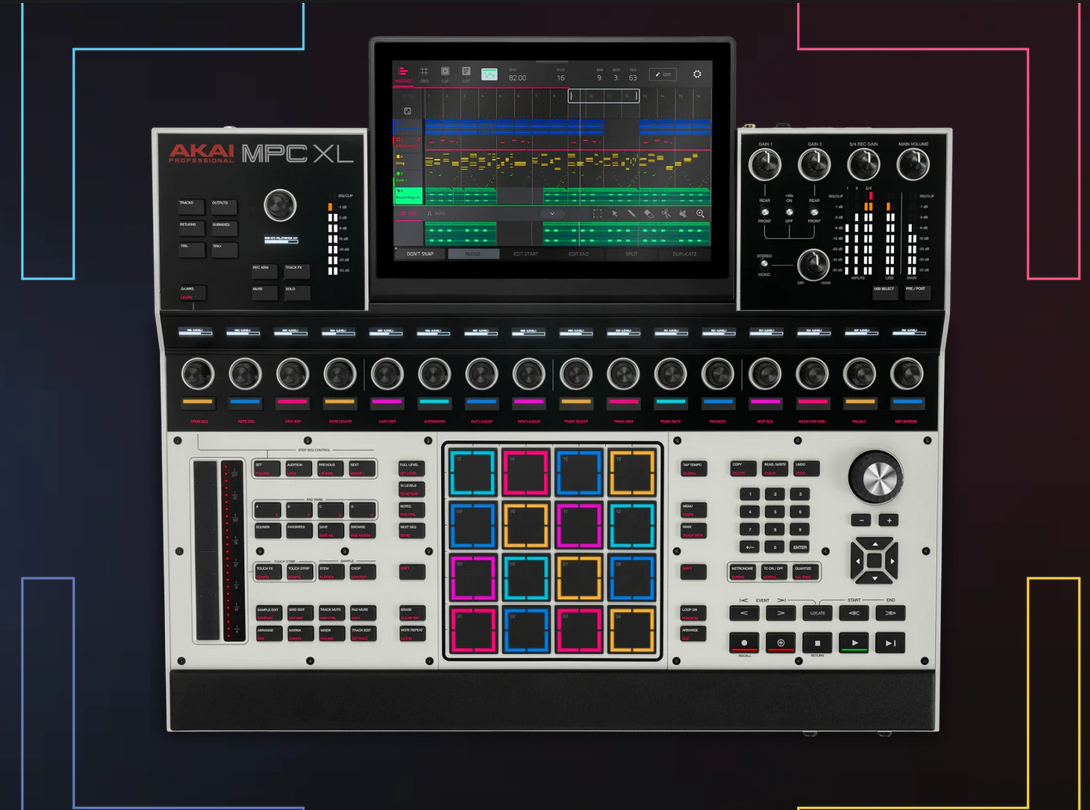Switch to the Arrange tab on touchscreen

pyautogui.click(x=403, y=75)
